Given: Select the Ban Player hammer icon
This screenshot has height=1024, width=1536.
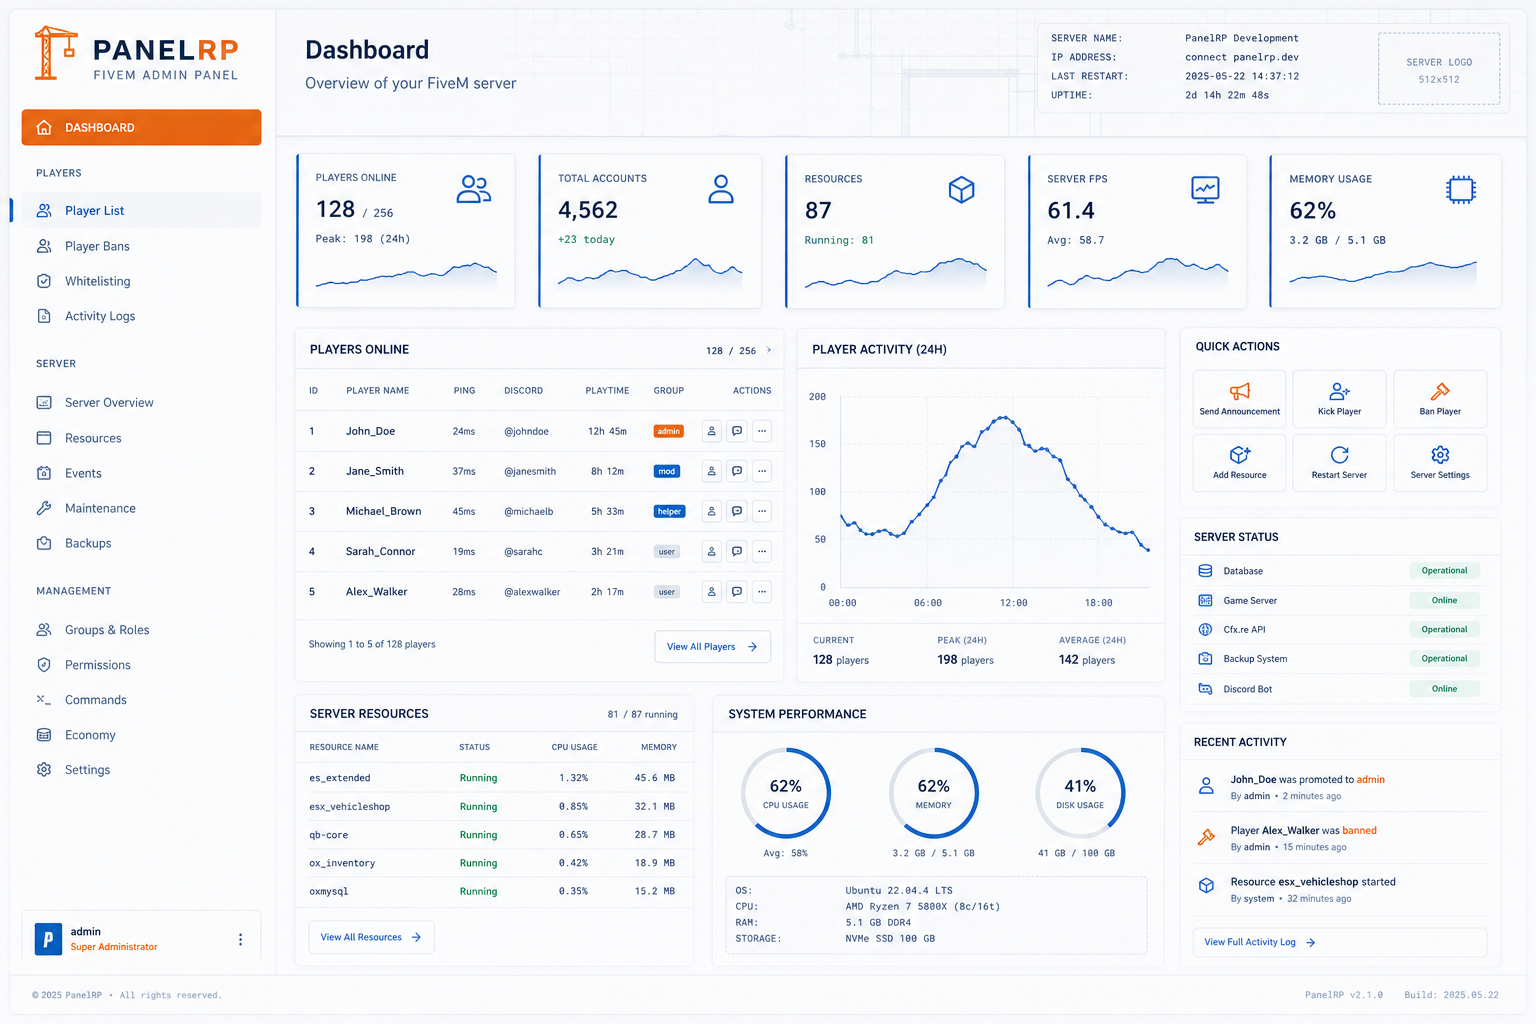Looking at the screenshot, I should tap(1440, 391).
